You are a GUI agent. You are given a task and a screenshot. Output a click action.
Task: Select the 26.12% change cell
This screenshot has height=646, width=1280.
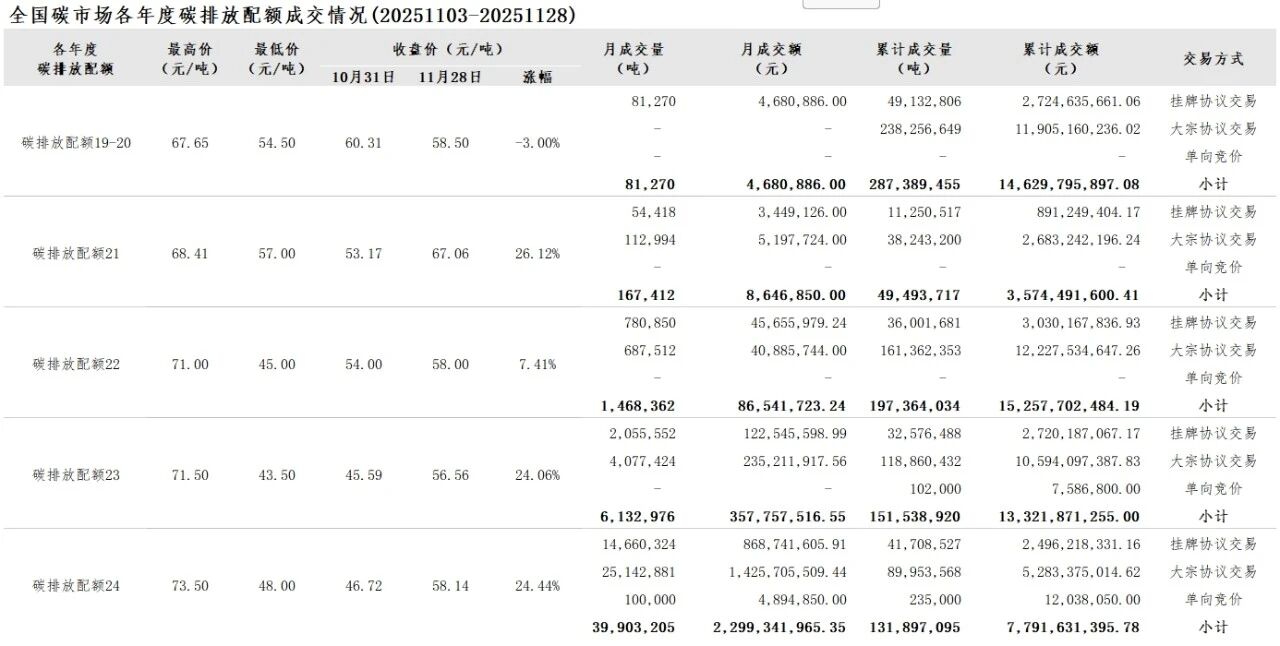[x=537, y=254]
